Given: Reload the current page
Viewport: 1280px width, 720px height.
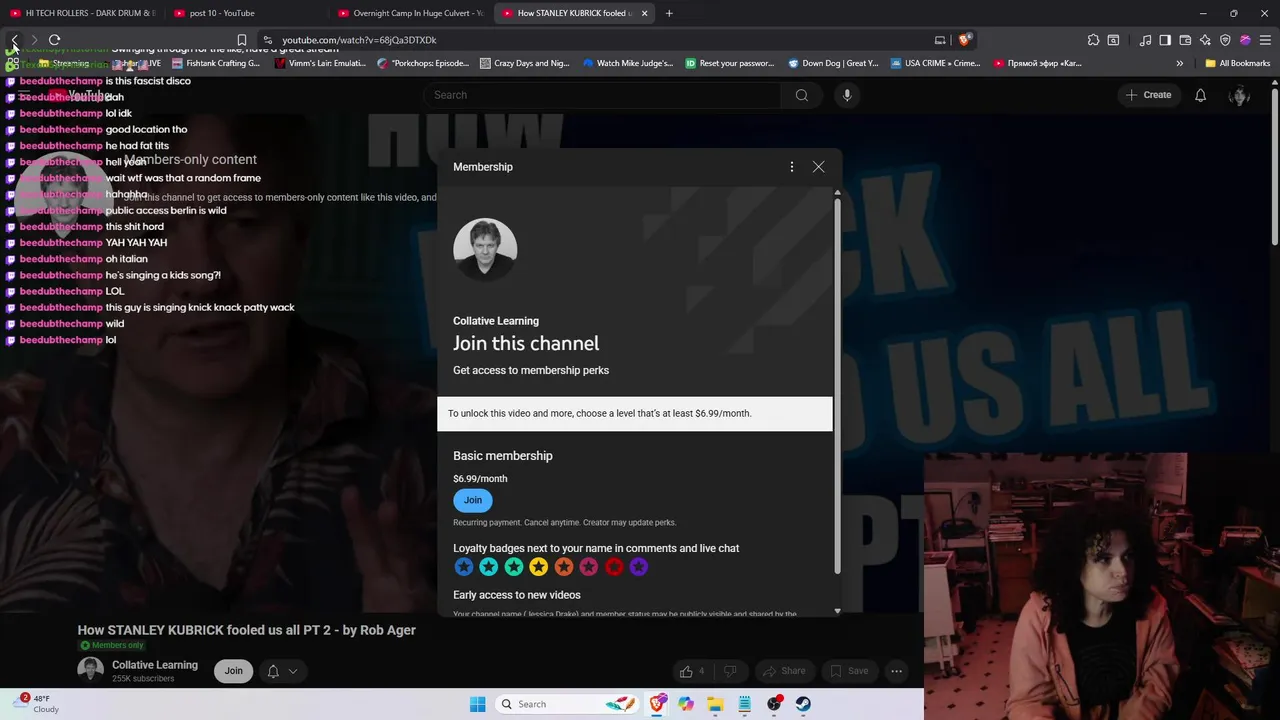Looking at the screenshot, I should 55,40.
